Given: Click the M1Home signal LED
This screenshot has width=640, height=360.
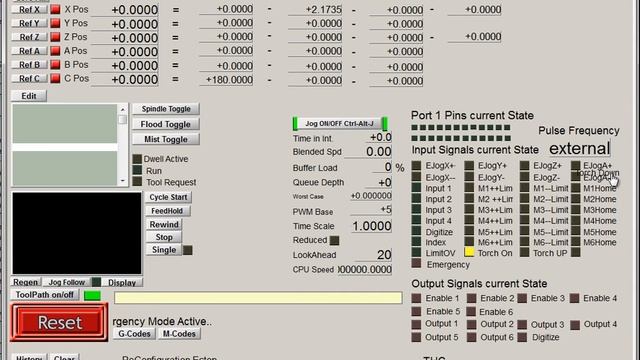Looking at the screenshot, I should click(x=576, y=188).
